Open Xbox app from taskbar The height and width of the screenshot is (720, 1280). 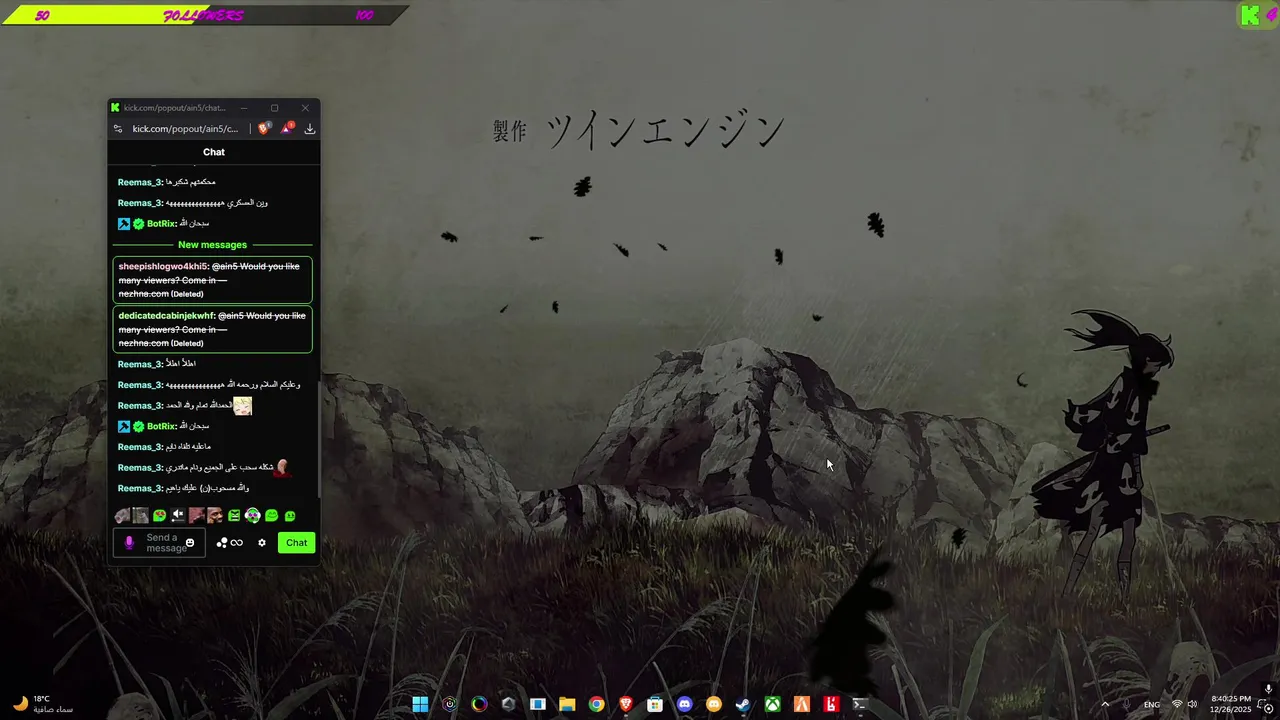pyautogui.click(x=773, y=704)
